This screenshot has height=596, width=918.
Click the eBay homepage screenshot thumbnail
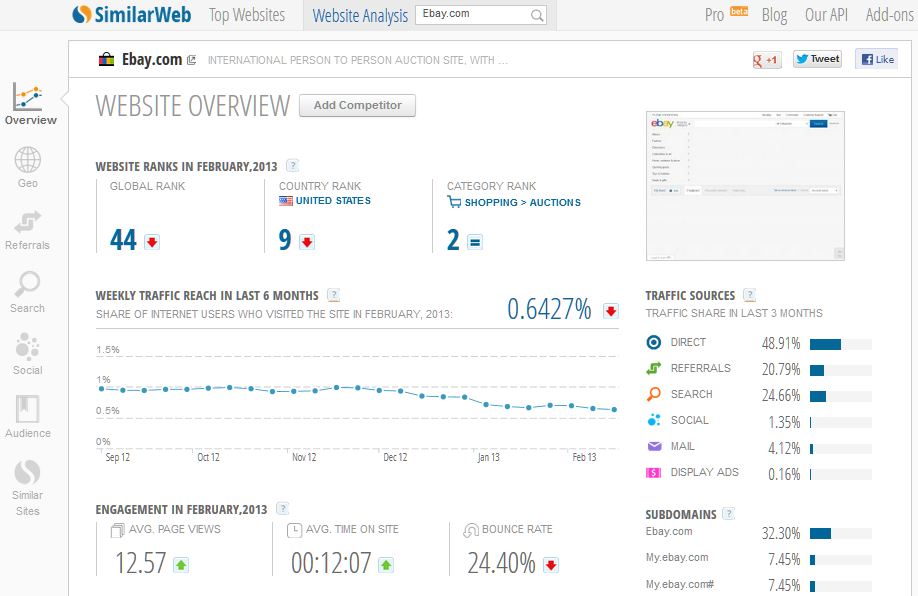tap(745, 186)
